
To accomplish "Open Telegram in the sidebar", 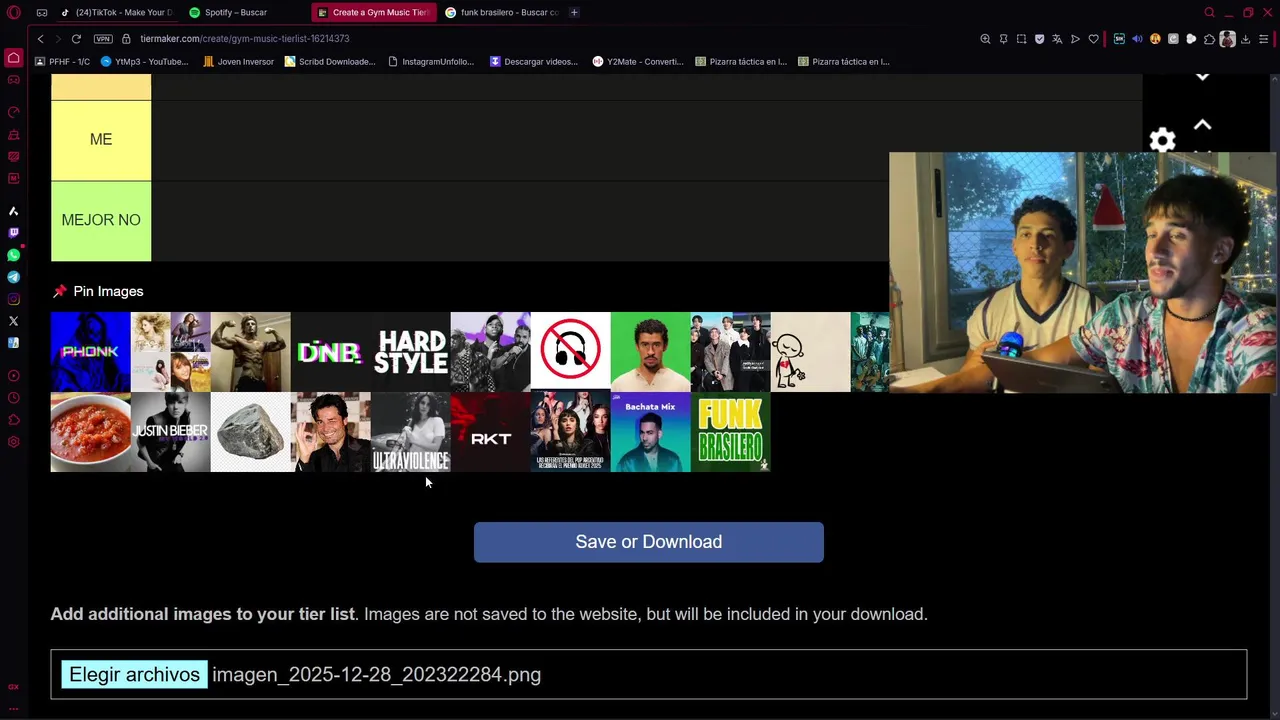I will click(14, 277).
